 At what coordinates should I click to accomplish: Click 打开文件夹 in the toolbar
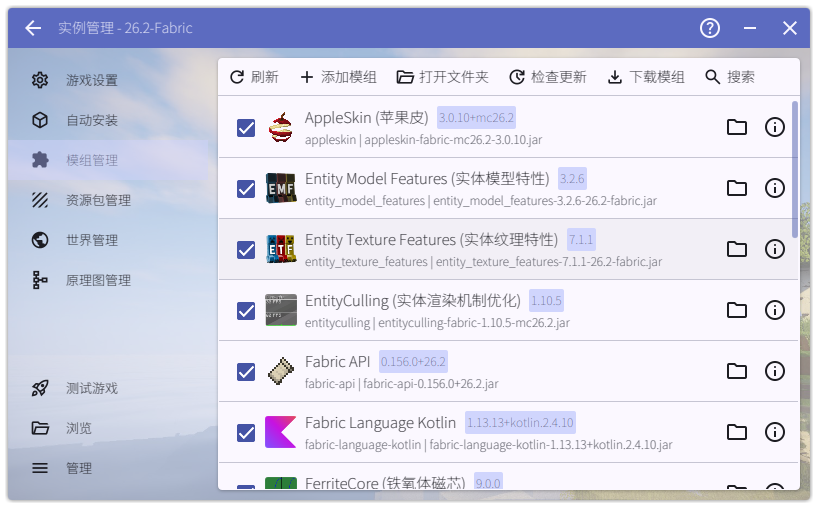point(442,77)
